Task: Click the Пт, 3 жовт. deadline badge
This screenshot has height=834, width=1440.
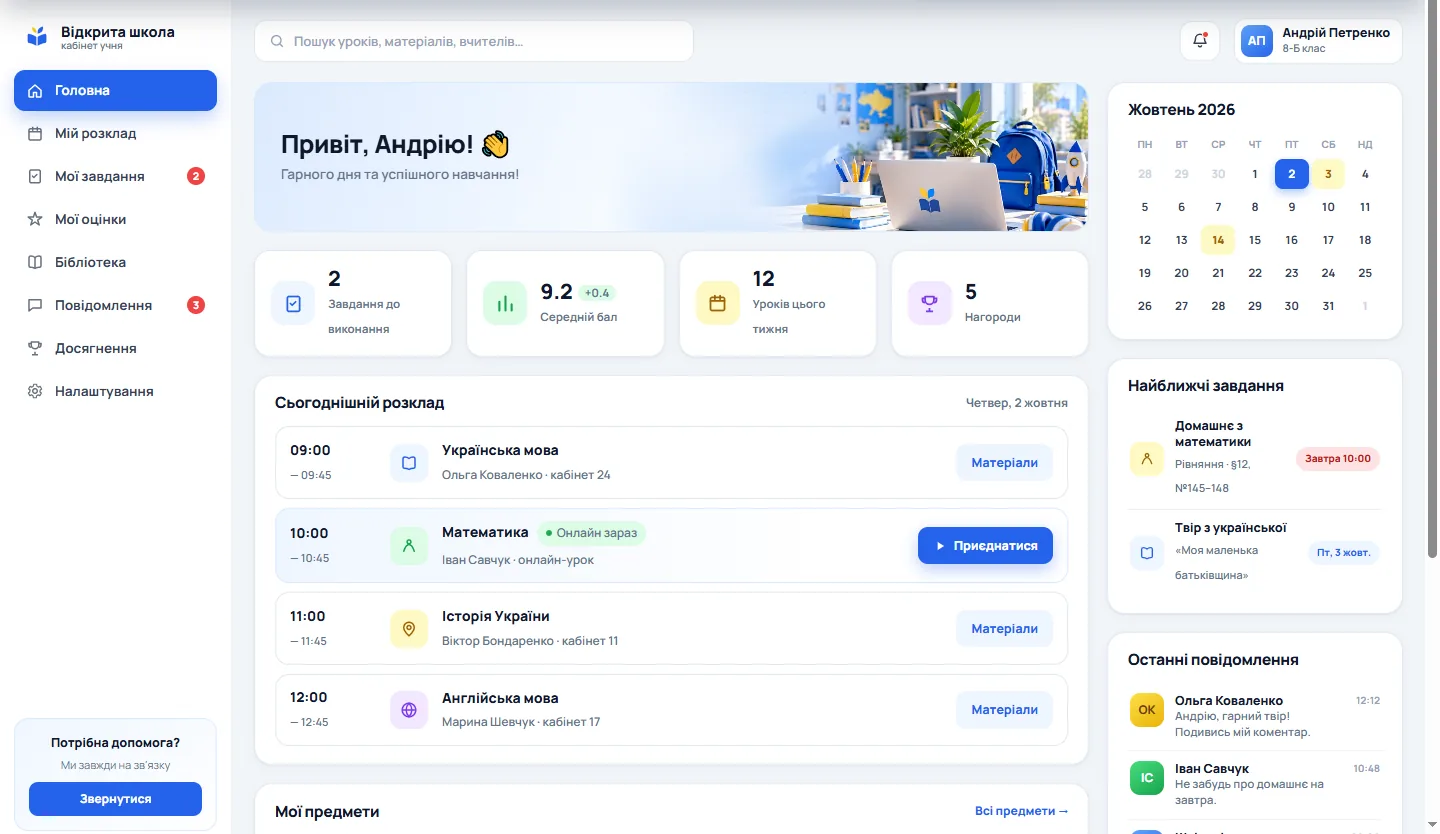Action: point(1343,553)
